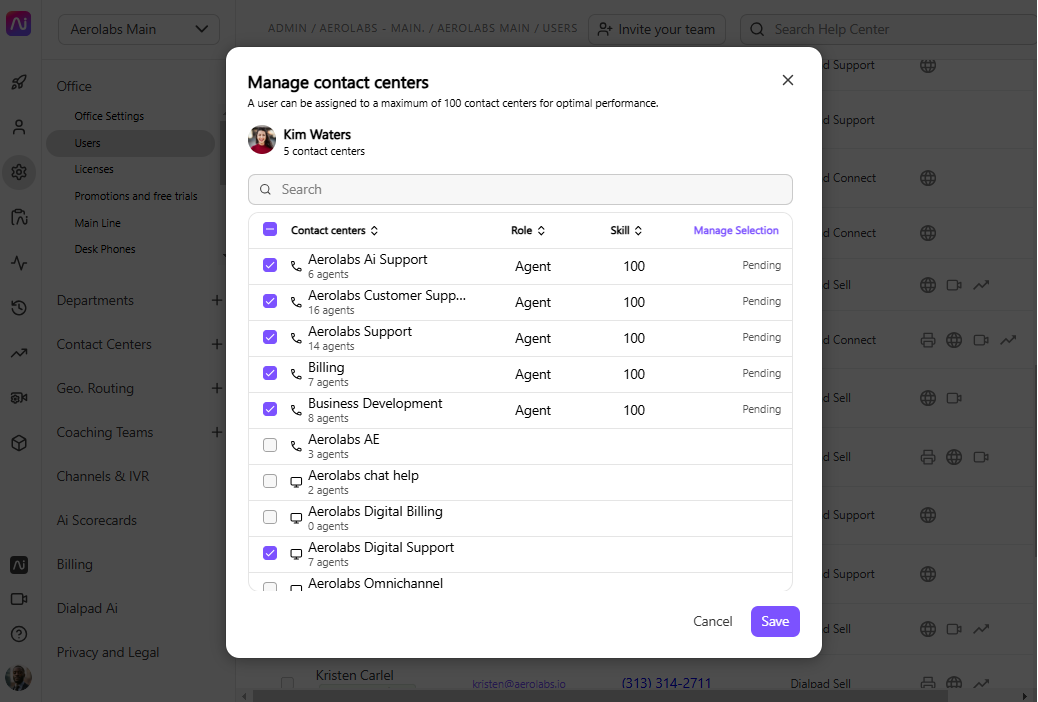
Task: Click Kim Waters profile picture
Action: pos(262,140)
